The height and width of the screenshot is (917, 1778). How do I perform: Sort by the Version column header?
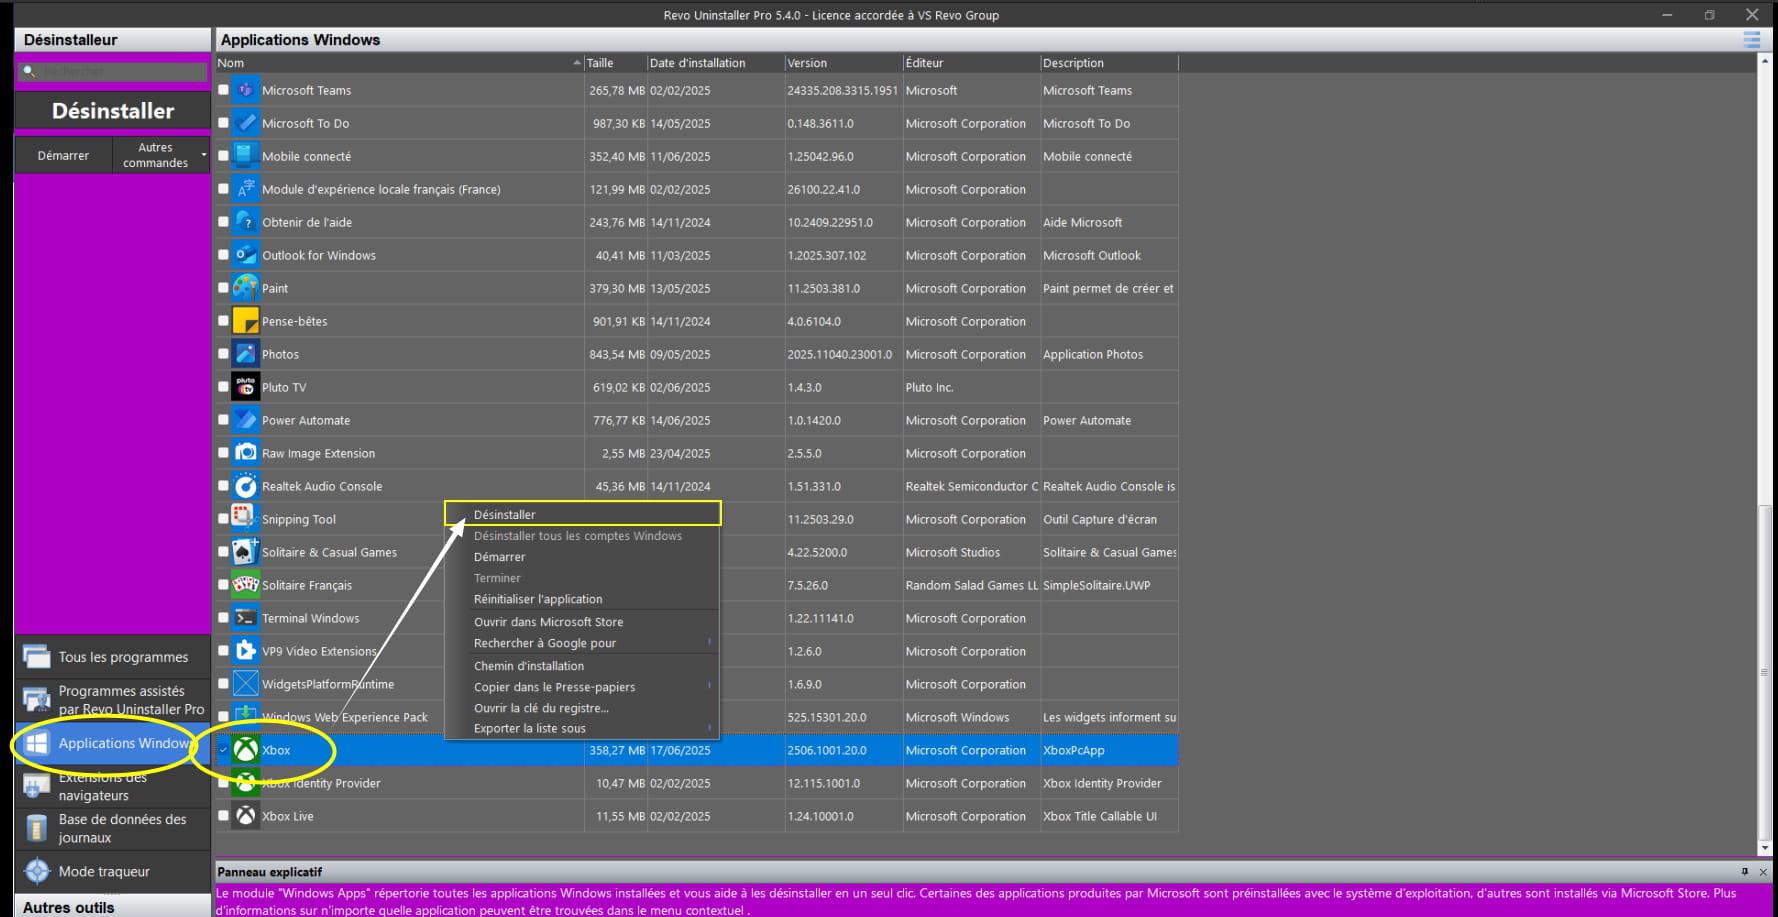click(843, 63)
